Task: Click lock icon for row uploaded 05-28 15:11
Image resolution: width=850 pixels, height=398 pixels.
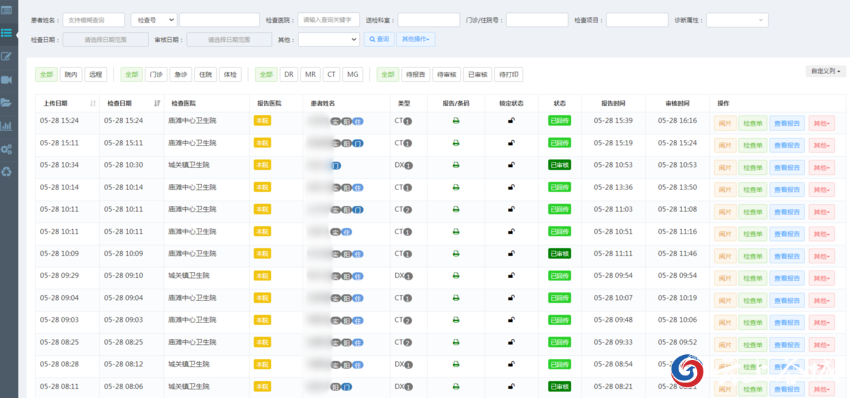Action: click(x=511, y=143)
